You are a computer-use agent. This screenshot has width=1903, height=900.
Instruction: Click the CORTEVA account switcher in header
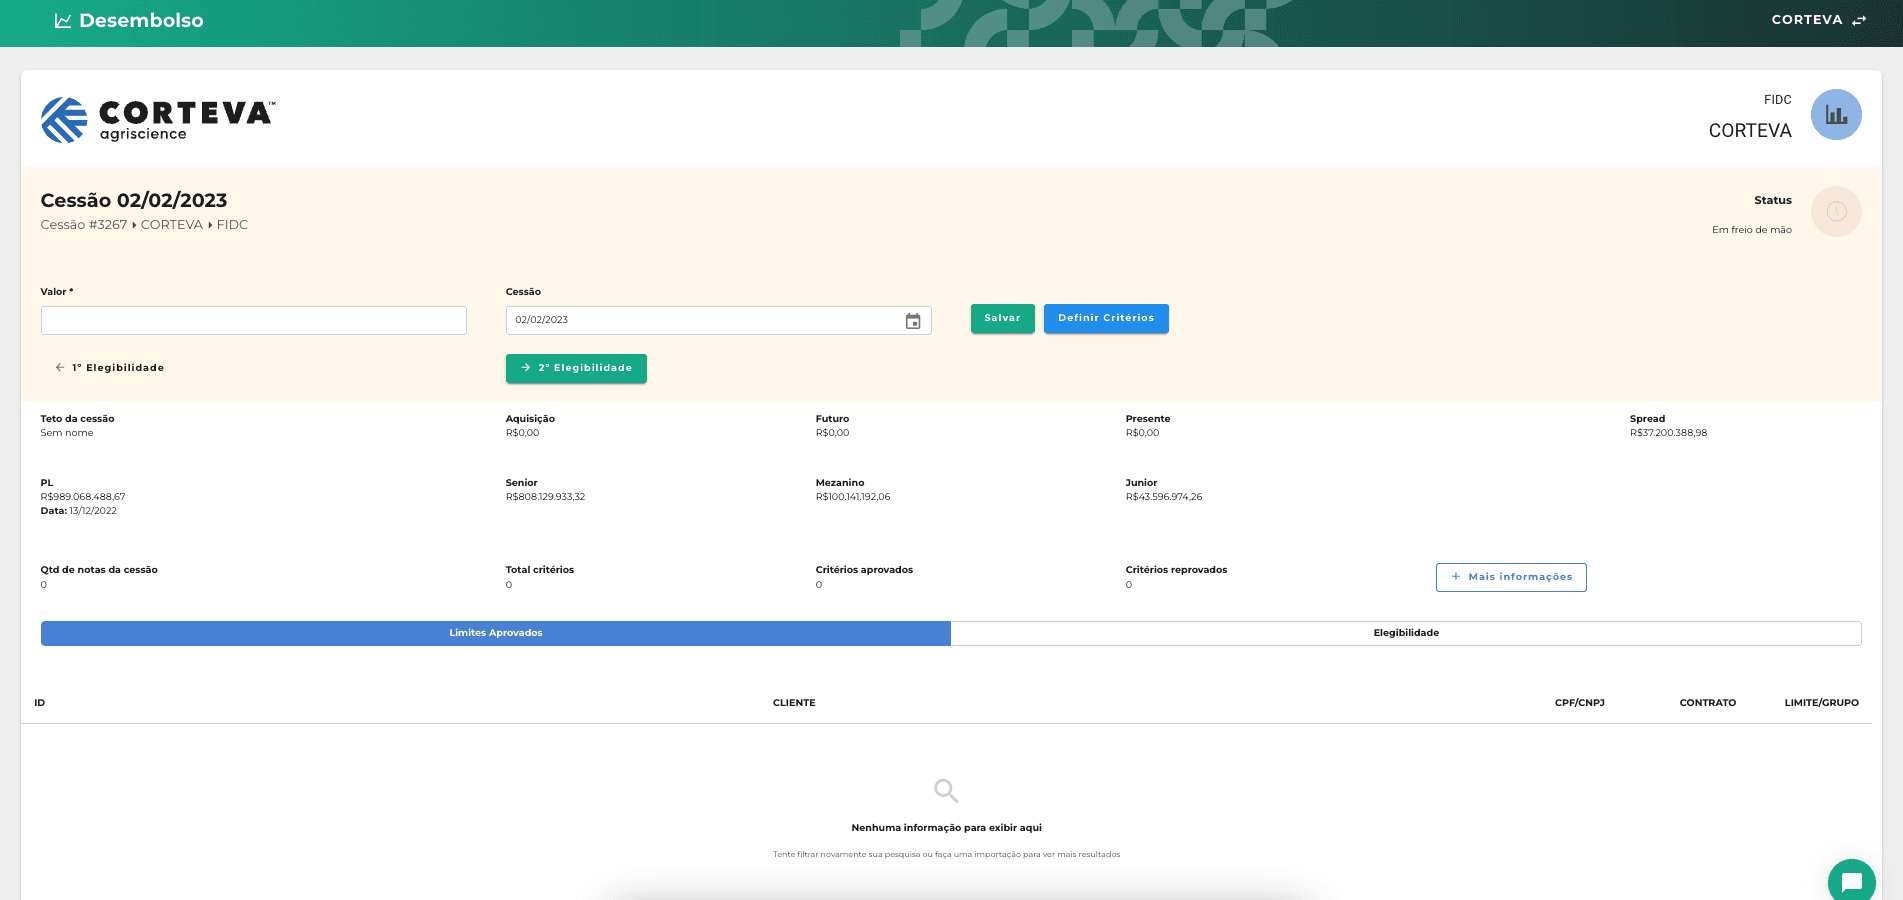tap(1818, 20)
